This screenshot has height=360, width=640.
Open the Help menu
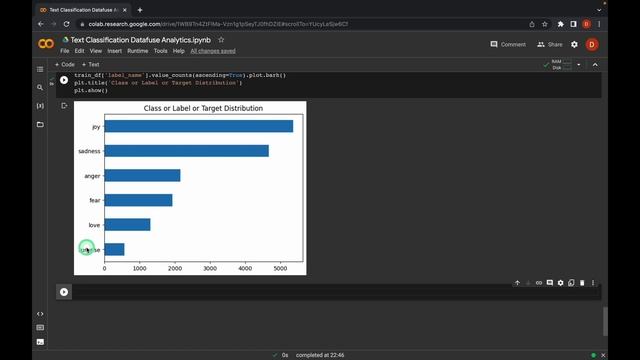click(178, 51)
